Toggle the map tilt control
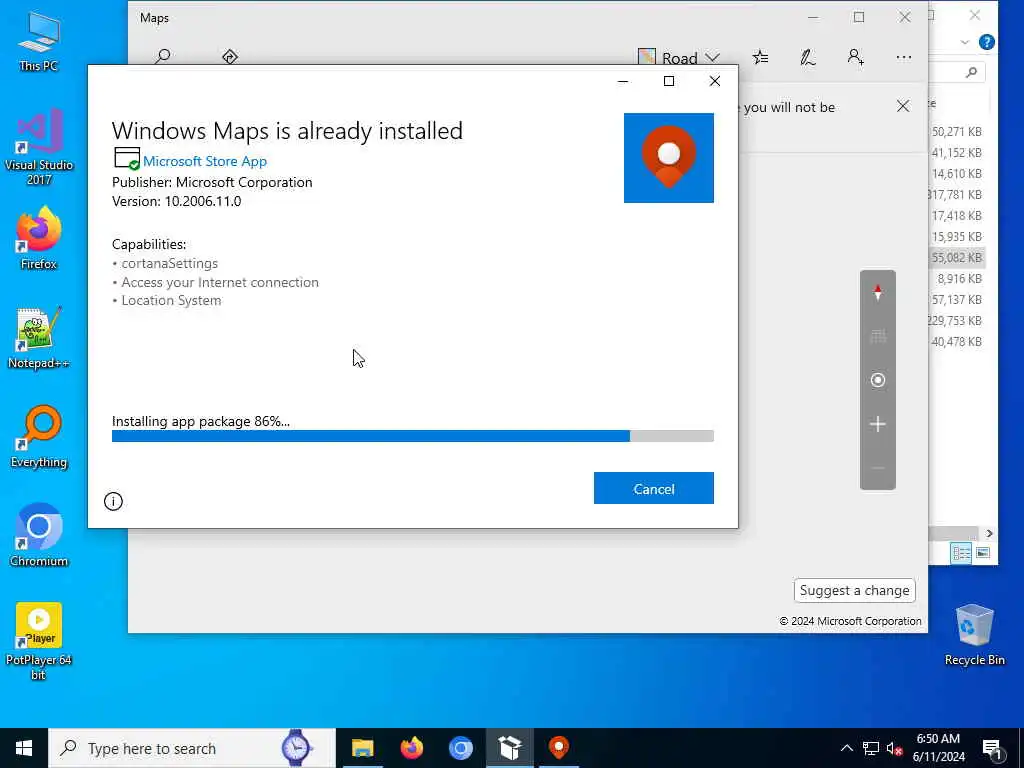 click(x=878, y=336)
